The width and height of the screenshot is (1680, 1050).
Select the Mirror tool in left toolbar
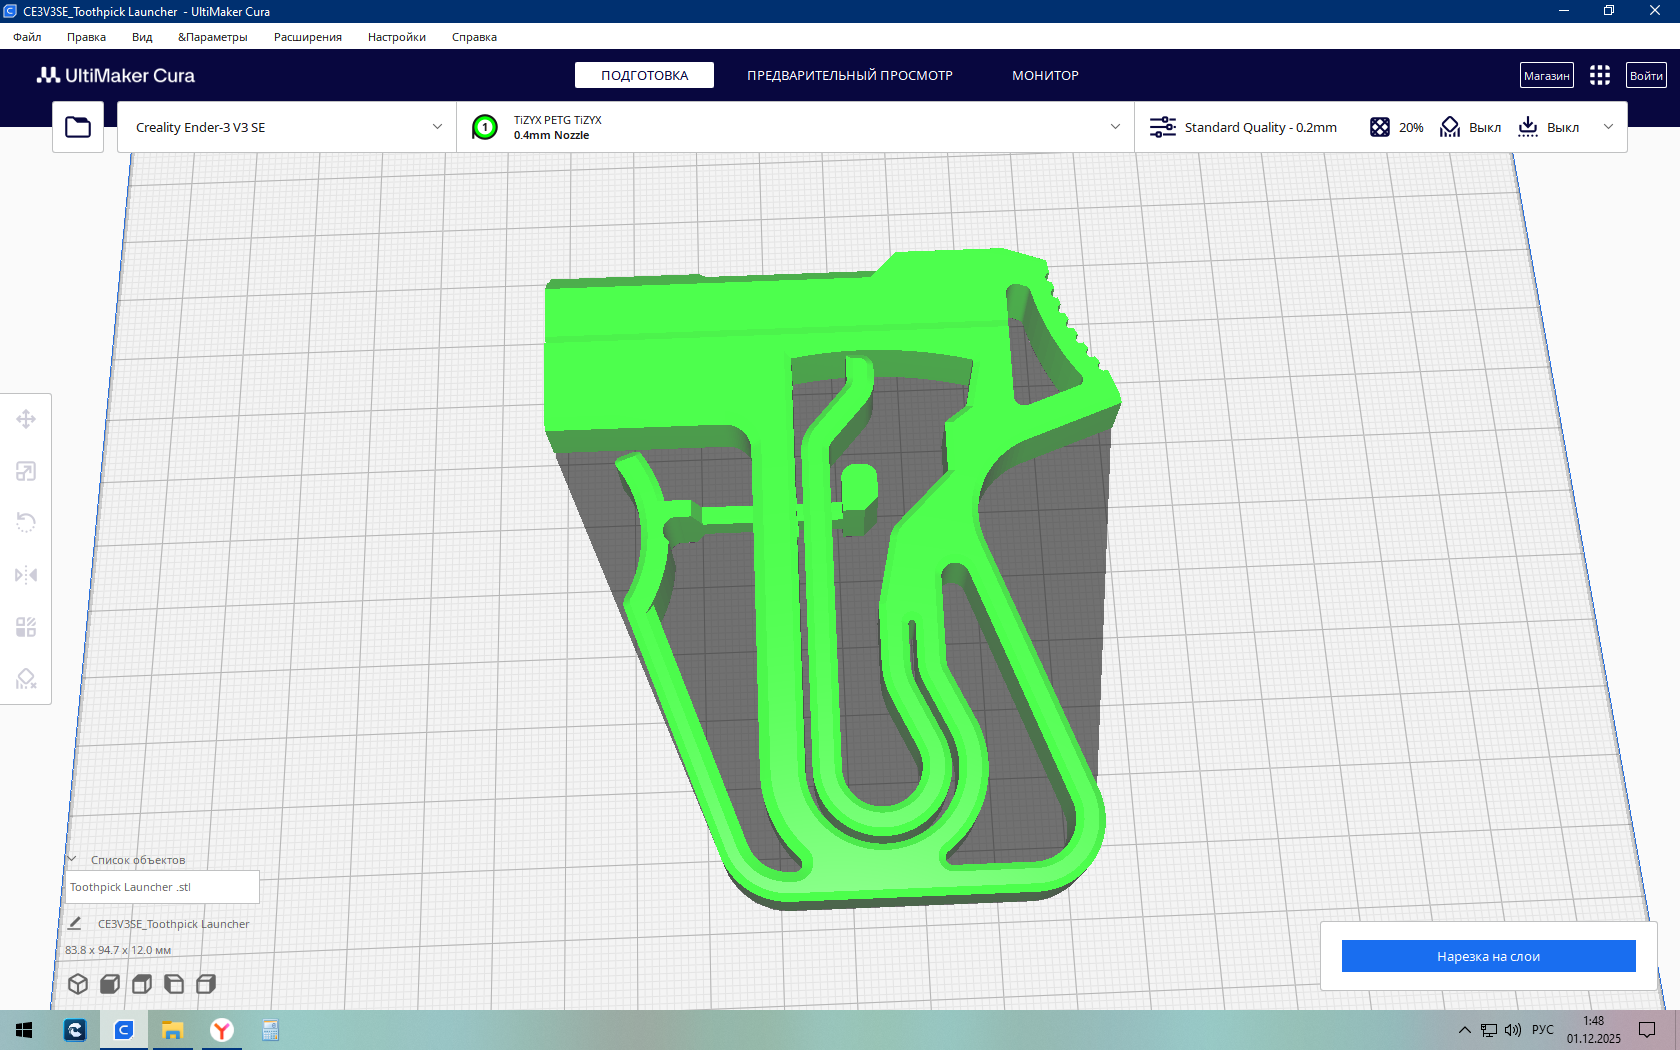(x=26, y=575)
